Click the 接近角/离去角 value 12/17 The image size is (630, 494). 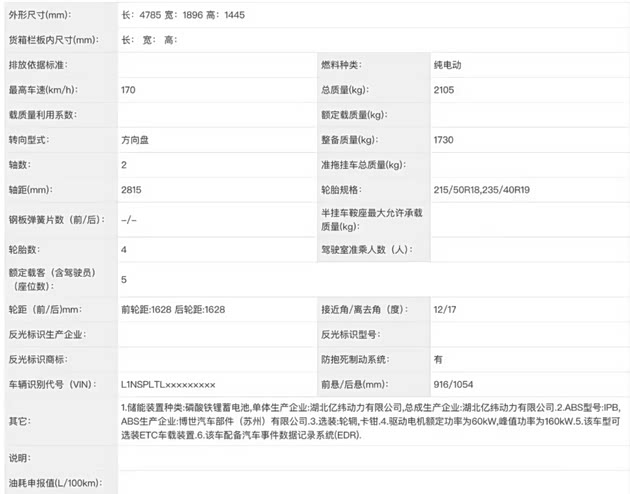click(446, 309)
